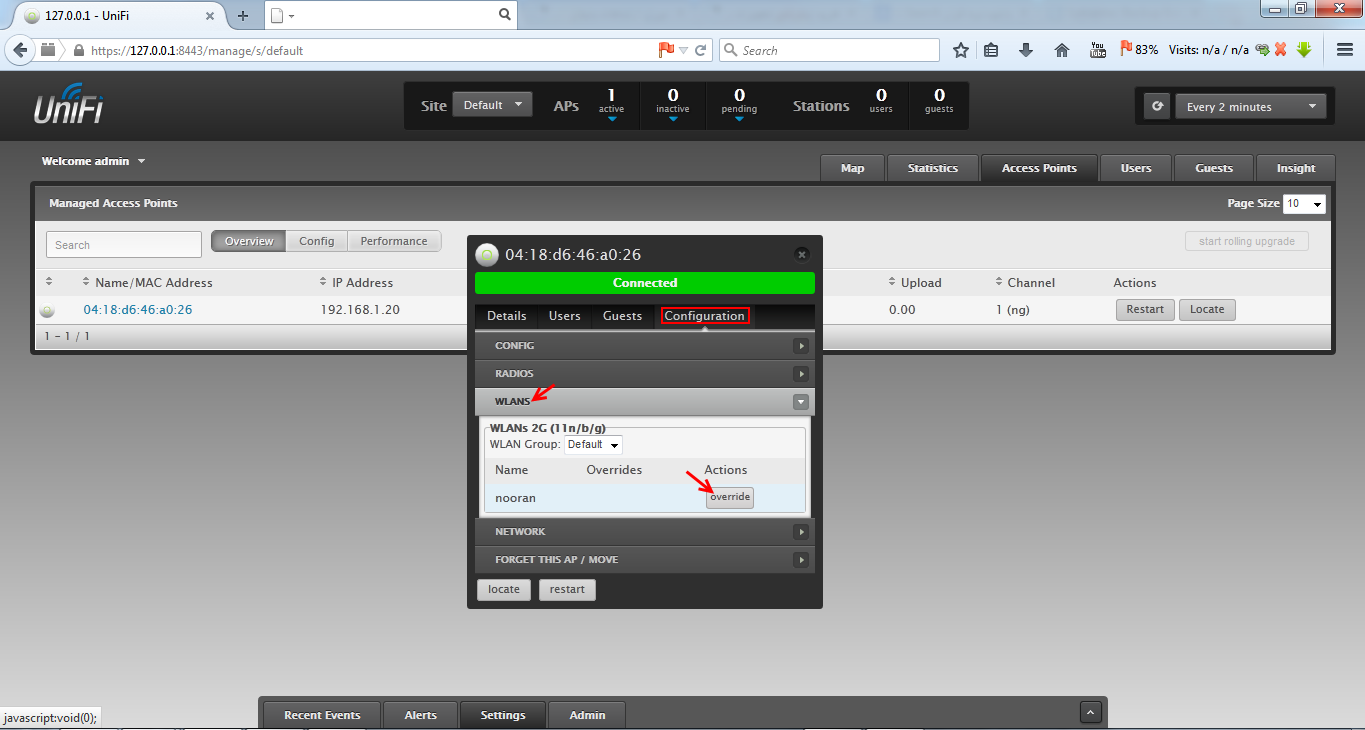Select the Details tab in the AP popup
Viewport: 1365px width, 730px height.
[x=507, y=316]
